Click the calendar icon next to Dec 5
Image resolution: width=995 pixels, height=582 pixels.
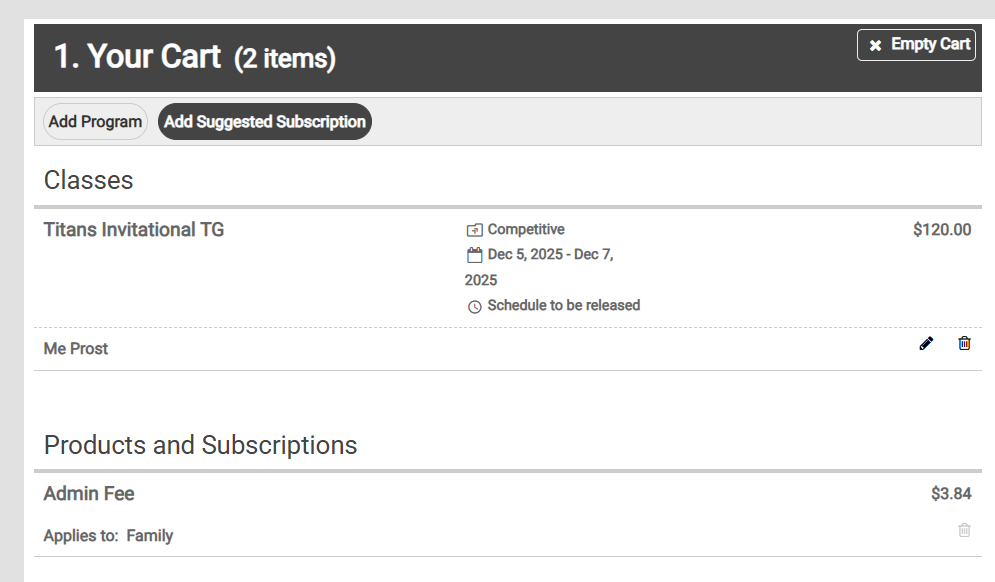(475, 255)
